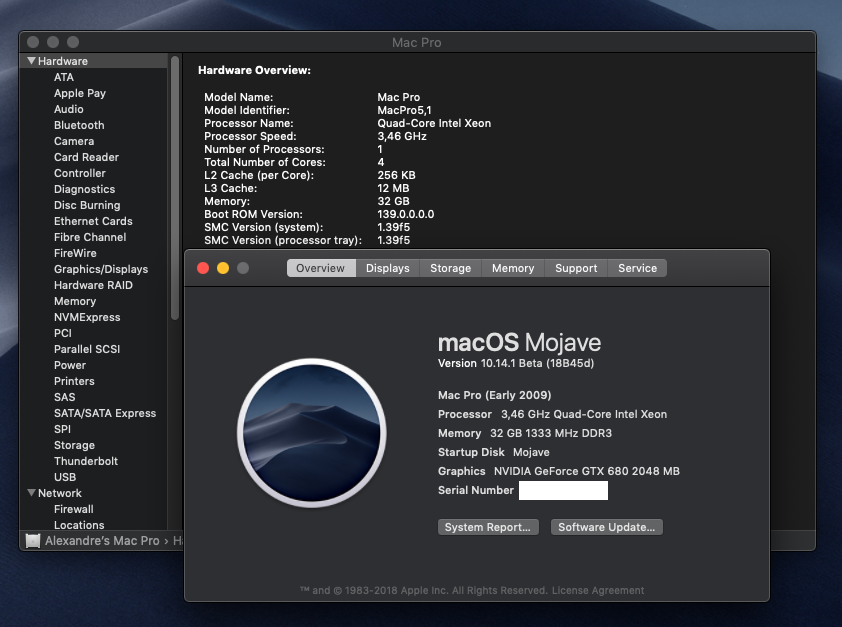Select Ethernet Cards in the sidebar
The width and height of the screenshot is (842, 627).
pos(93,221)
